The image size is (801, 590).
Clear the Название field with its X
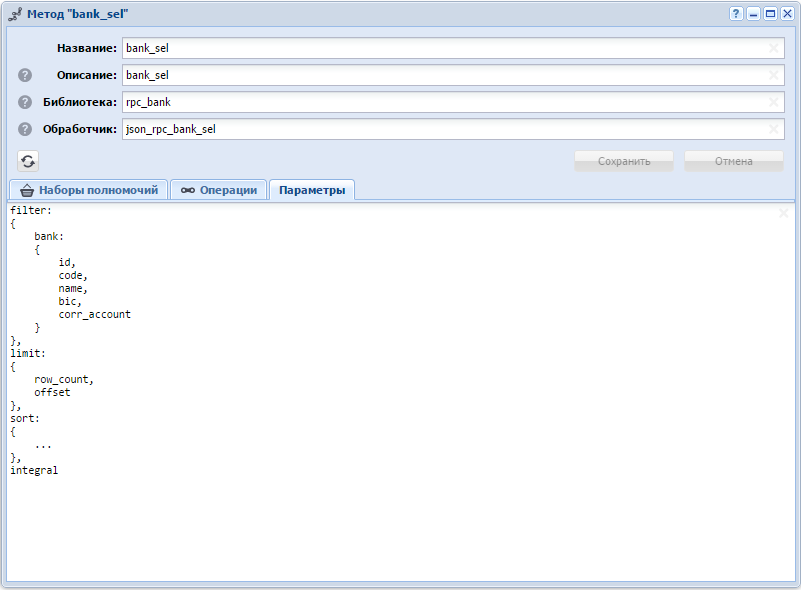[x=773, y=48]
